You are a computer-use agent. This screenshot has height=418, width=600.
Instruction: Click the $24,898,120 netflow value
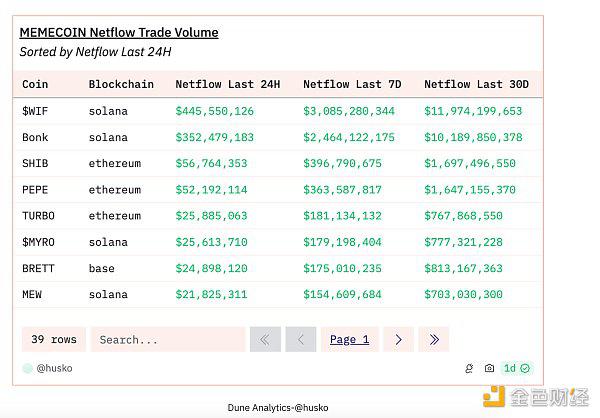coord(211,268)
